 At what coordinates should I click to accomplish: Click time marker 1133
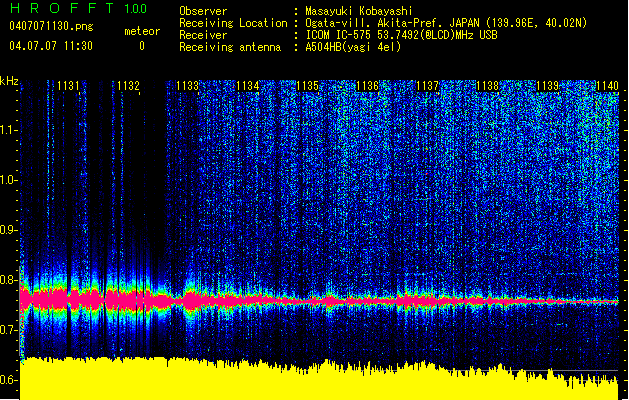(188, 86)
